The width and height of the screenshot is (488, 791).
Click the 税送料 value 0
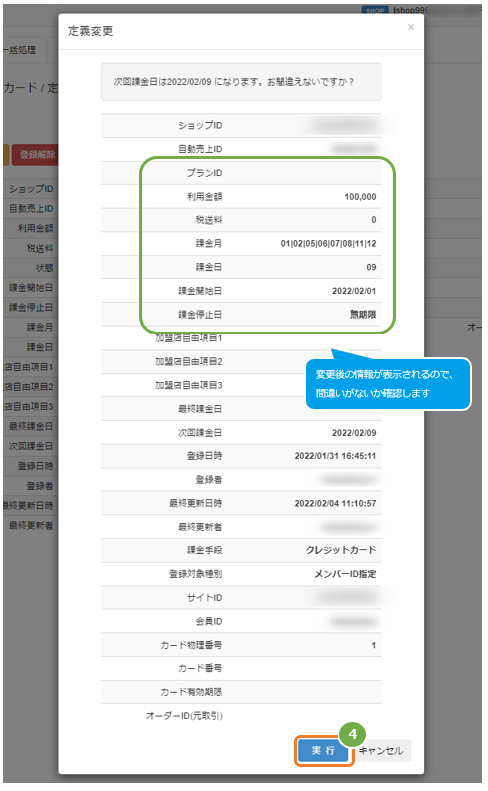374,220
